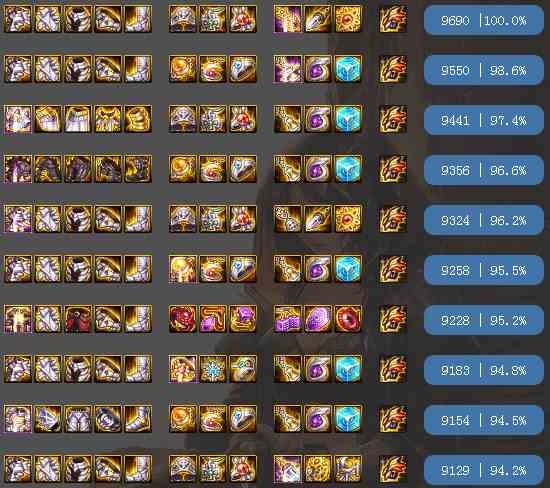Screen dimensions: 550x488
Task: Click the golden sun stone icon in 9690 row
Action: click(x=348, y=19)
